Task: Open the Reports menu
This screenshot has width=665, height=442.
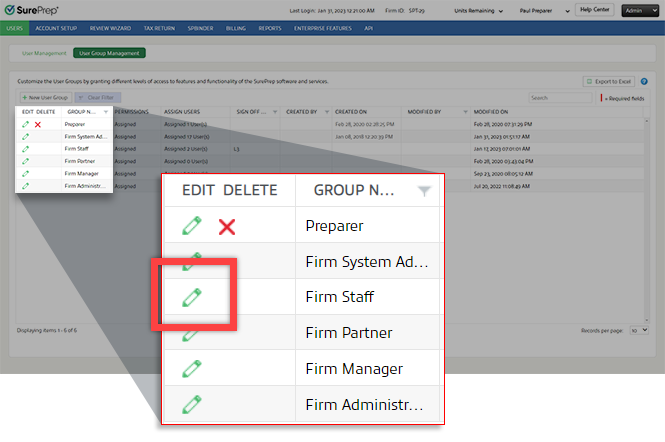Action: pyautogui.click(x=270, y=28)
